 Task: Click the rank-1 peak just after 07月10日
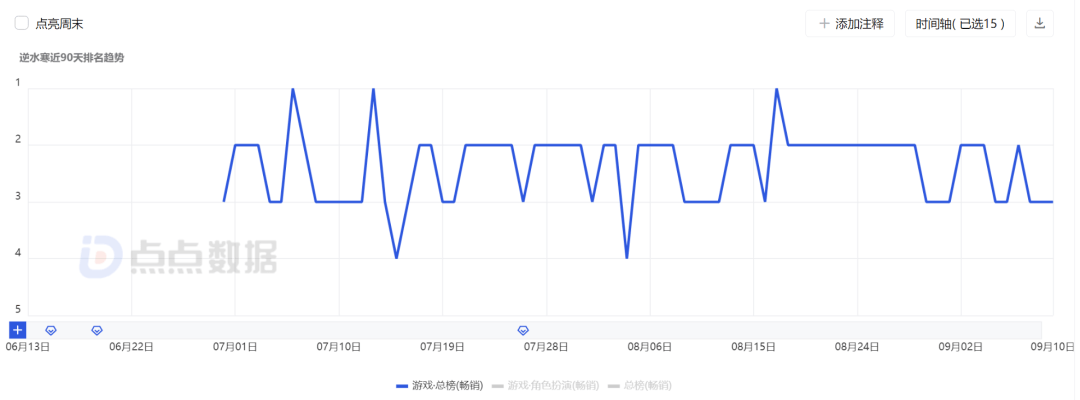coord(373,89)
